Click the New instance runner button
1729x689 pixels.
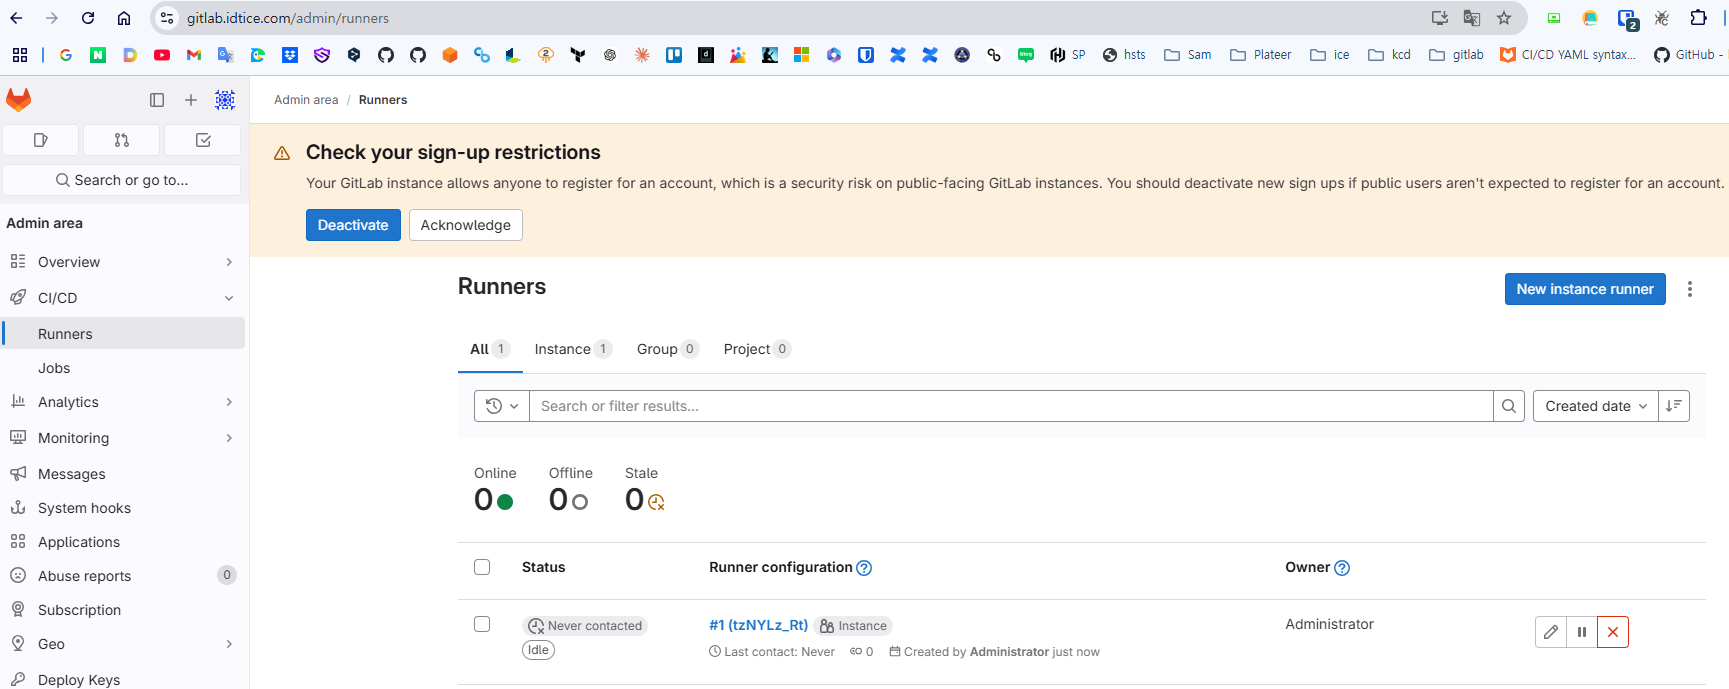(1585, 289)
